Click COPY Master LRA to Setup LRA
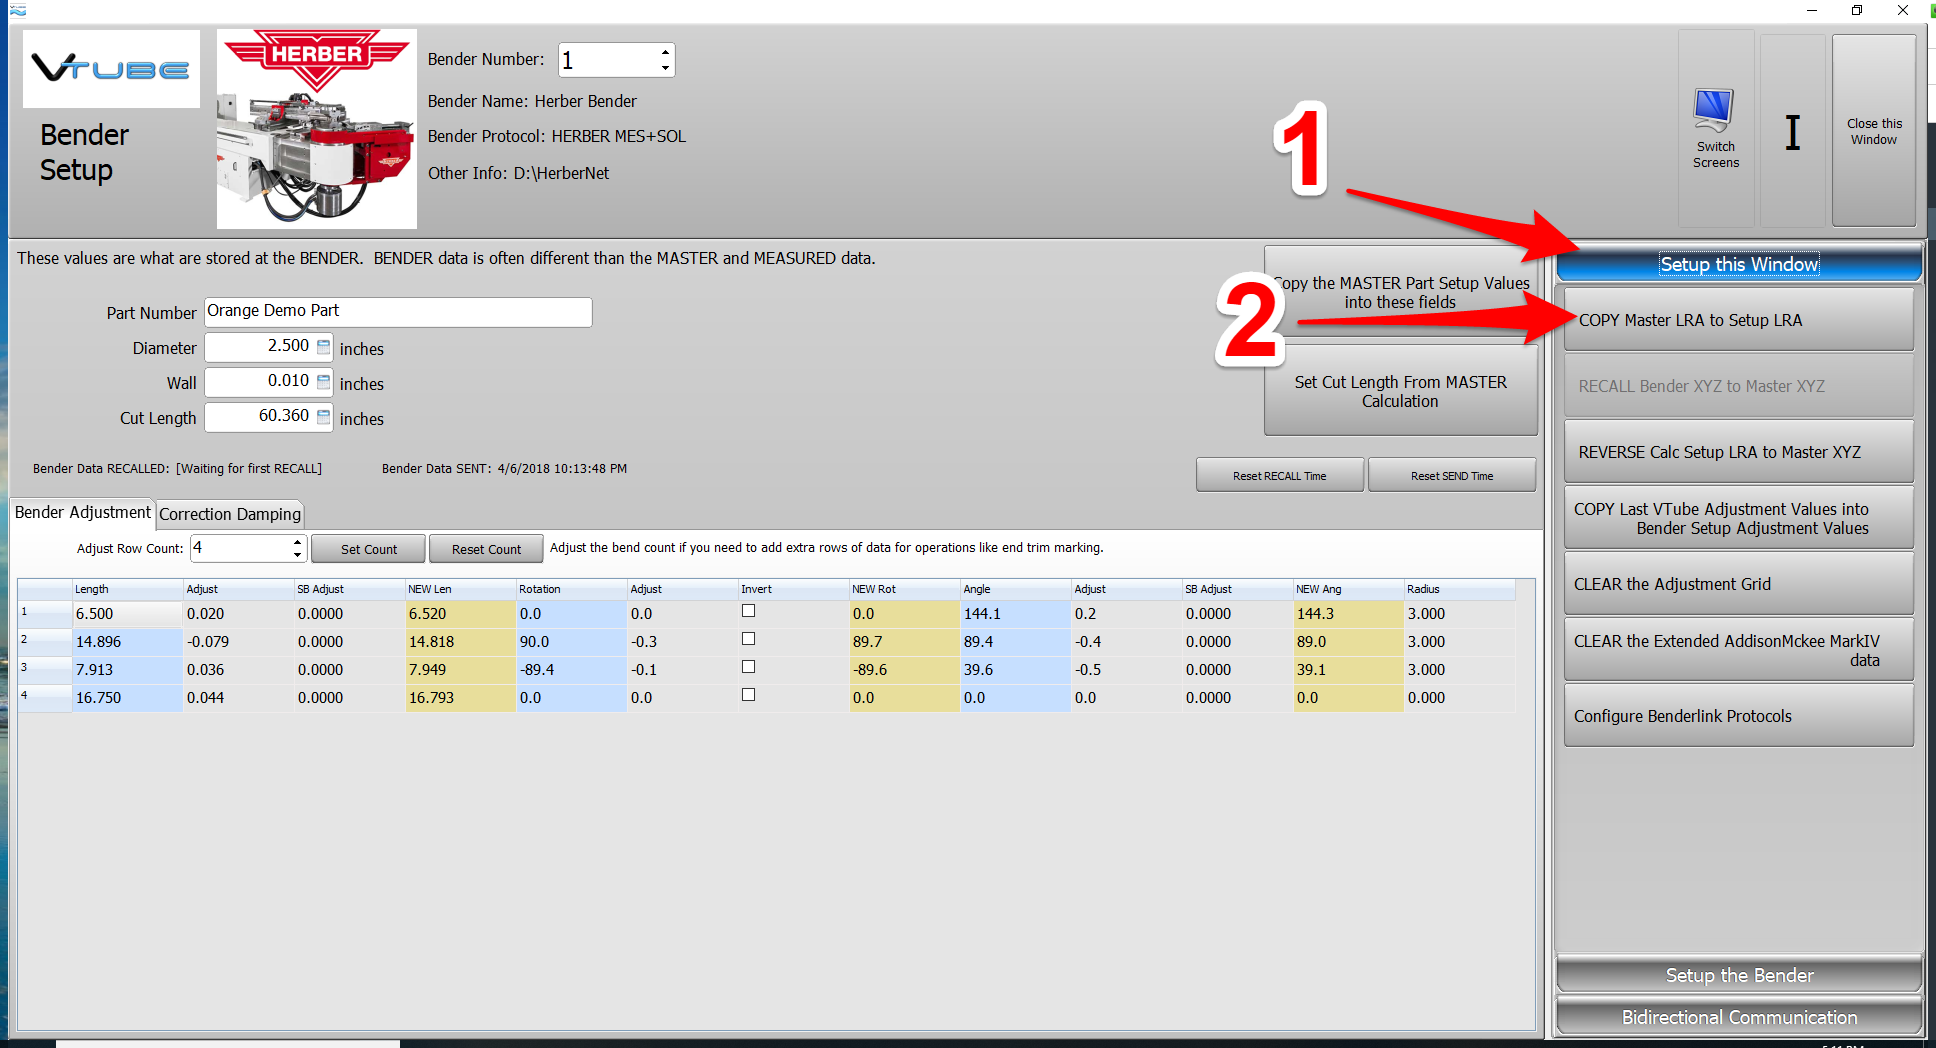Image resolution: width=1936 pixels, height=1048 pixels. coord(1738,320)
